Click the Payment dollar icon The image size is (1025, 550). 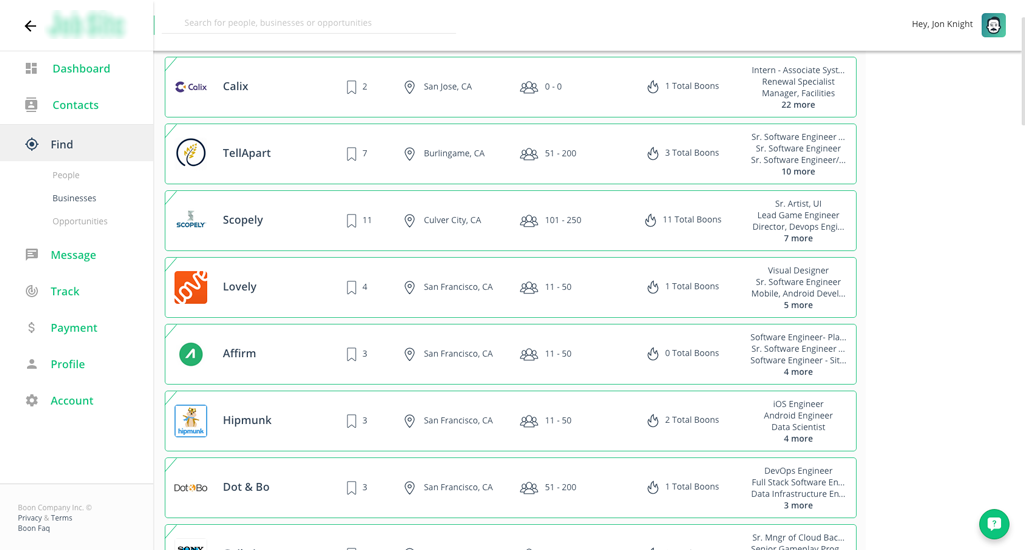point(31,328)
